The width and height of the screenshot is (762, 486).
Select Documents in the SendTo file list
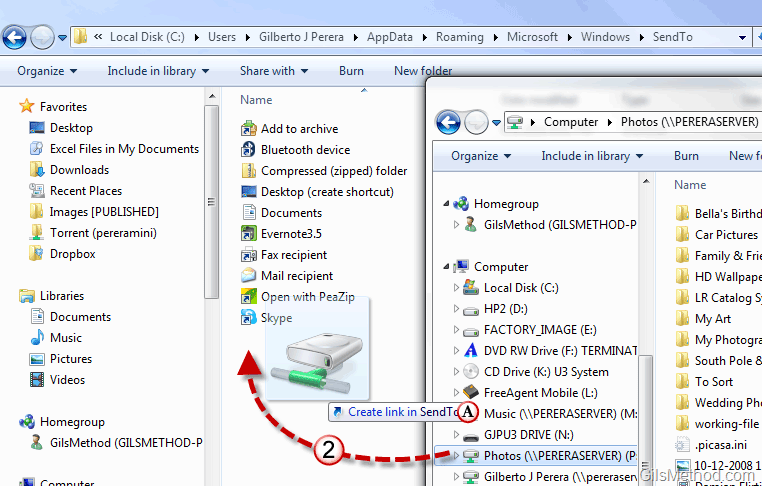tap(281, 212)
